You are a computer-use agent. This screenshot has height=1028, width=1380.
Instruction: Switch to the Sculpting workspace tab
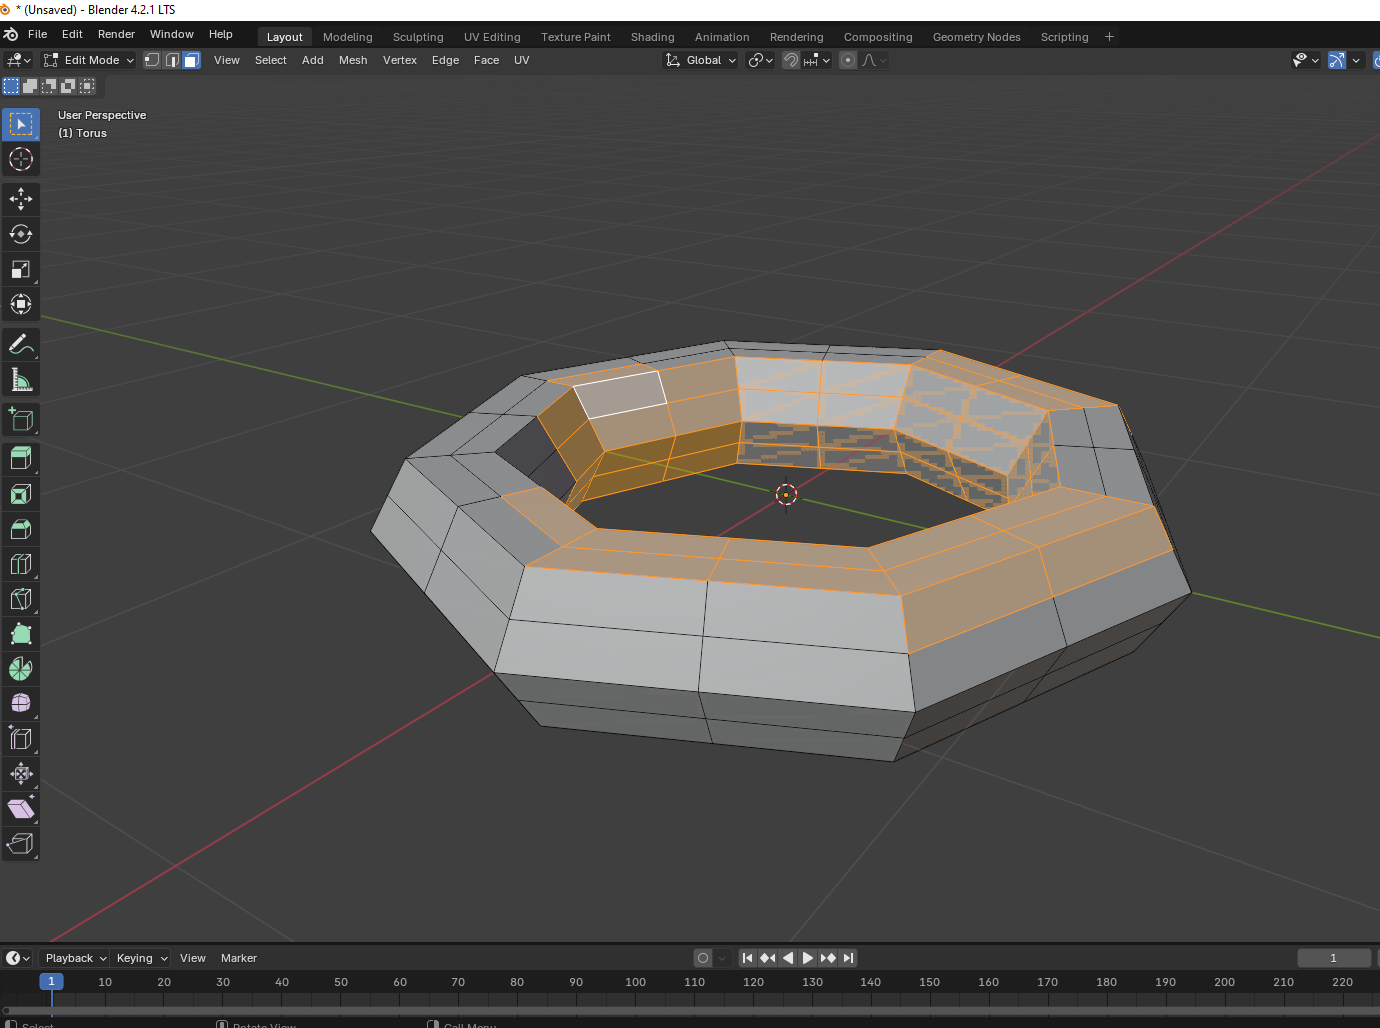click(418, 37)
